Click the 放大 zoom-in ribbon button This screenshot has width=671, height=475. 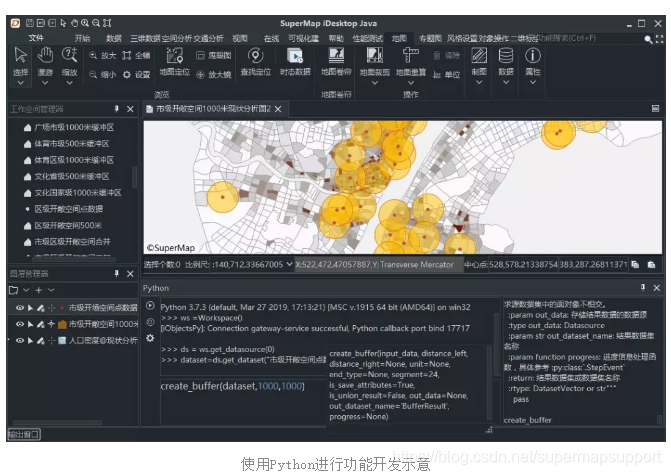click(x=103, y=55)
